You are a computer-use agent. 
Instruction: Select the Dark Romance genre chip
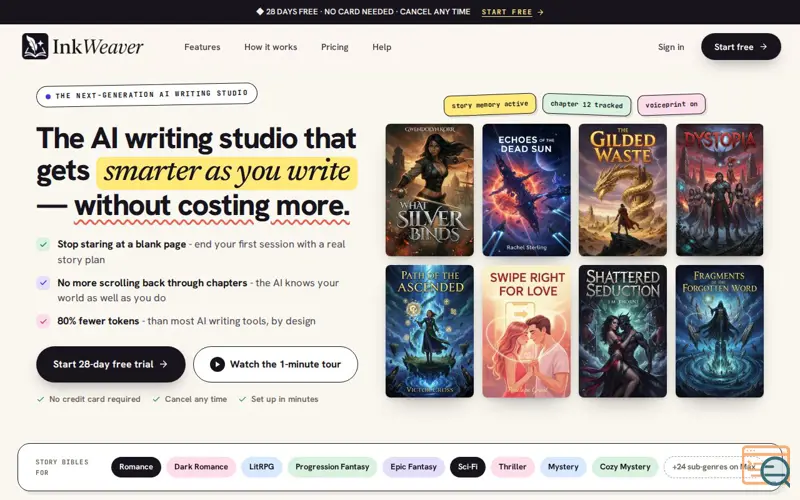[201, 467]
